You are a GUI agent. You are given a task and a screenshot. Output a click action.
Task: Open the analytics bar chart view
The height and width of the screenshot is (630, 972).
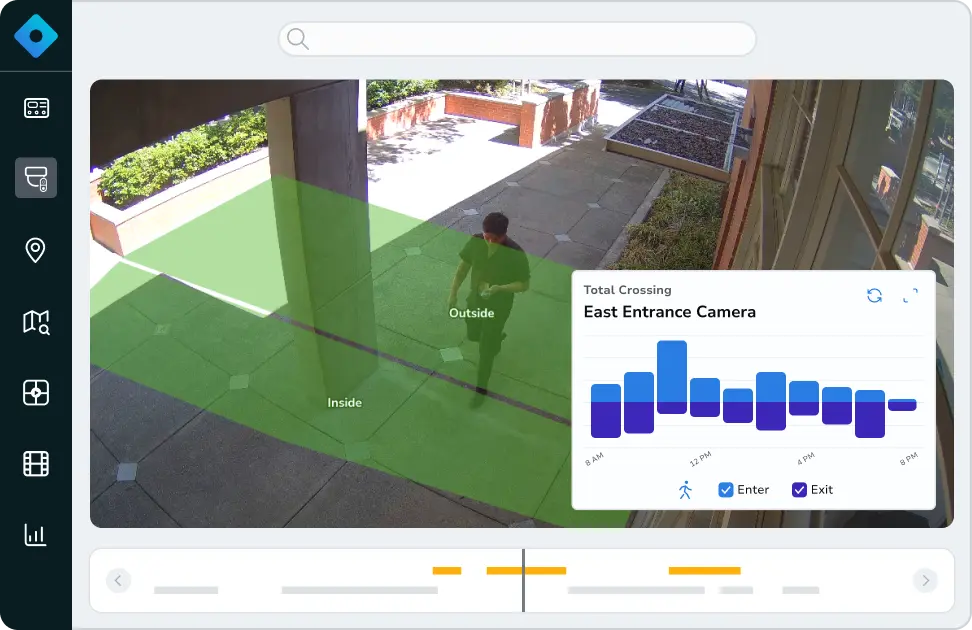(x=35, y=534)
